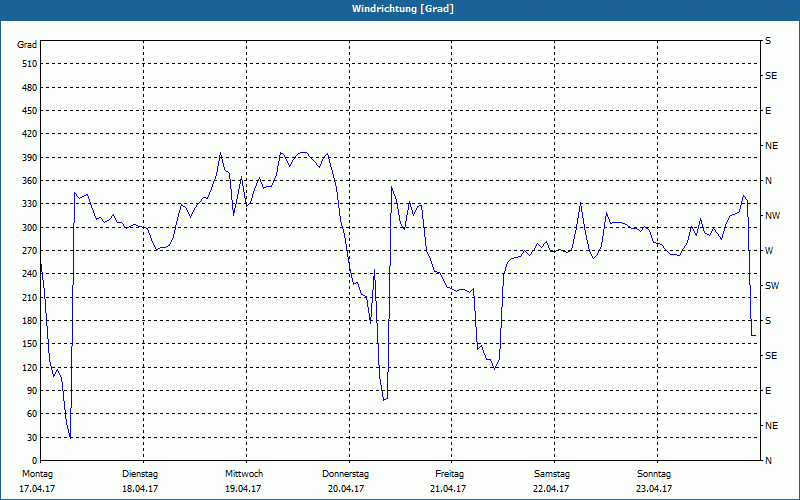The height and width of the screenshot is (500, 800).
Task: Click the SE compass label just above 120
Action: point(771,356)
